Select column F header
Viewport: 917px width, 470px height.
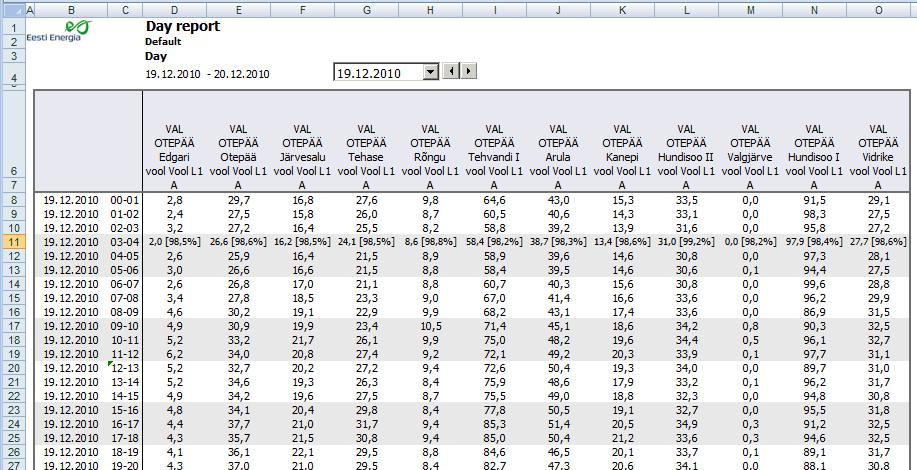click(x=302, y=11)
